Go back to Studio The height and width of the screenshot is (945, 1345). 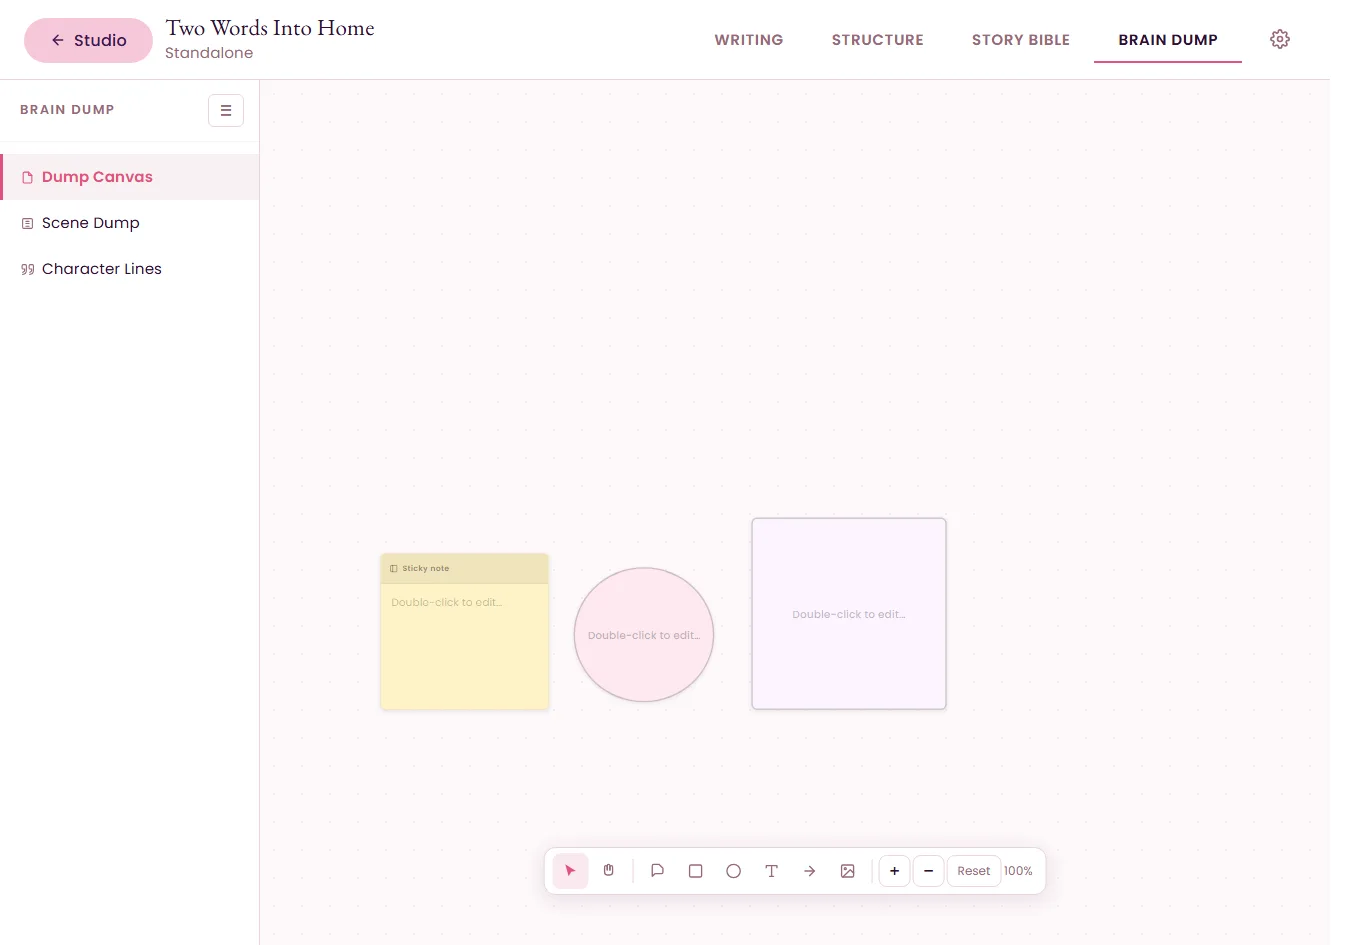(x=88, y=40)
